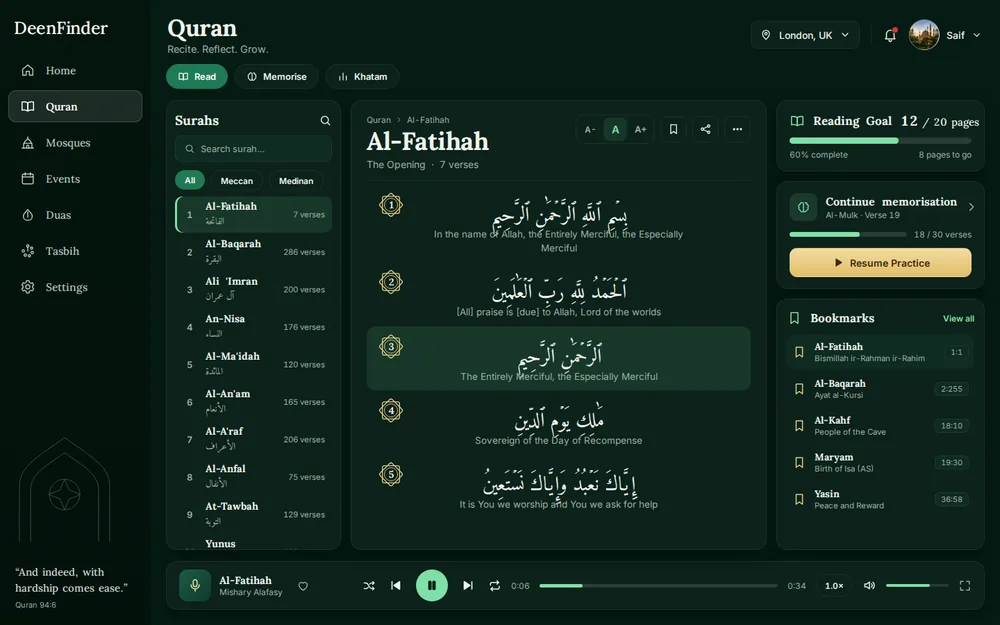Select Al-A'raf 206 verses row
Viewport: 1000px width, 625px height.
(253, 439)
